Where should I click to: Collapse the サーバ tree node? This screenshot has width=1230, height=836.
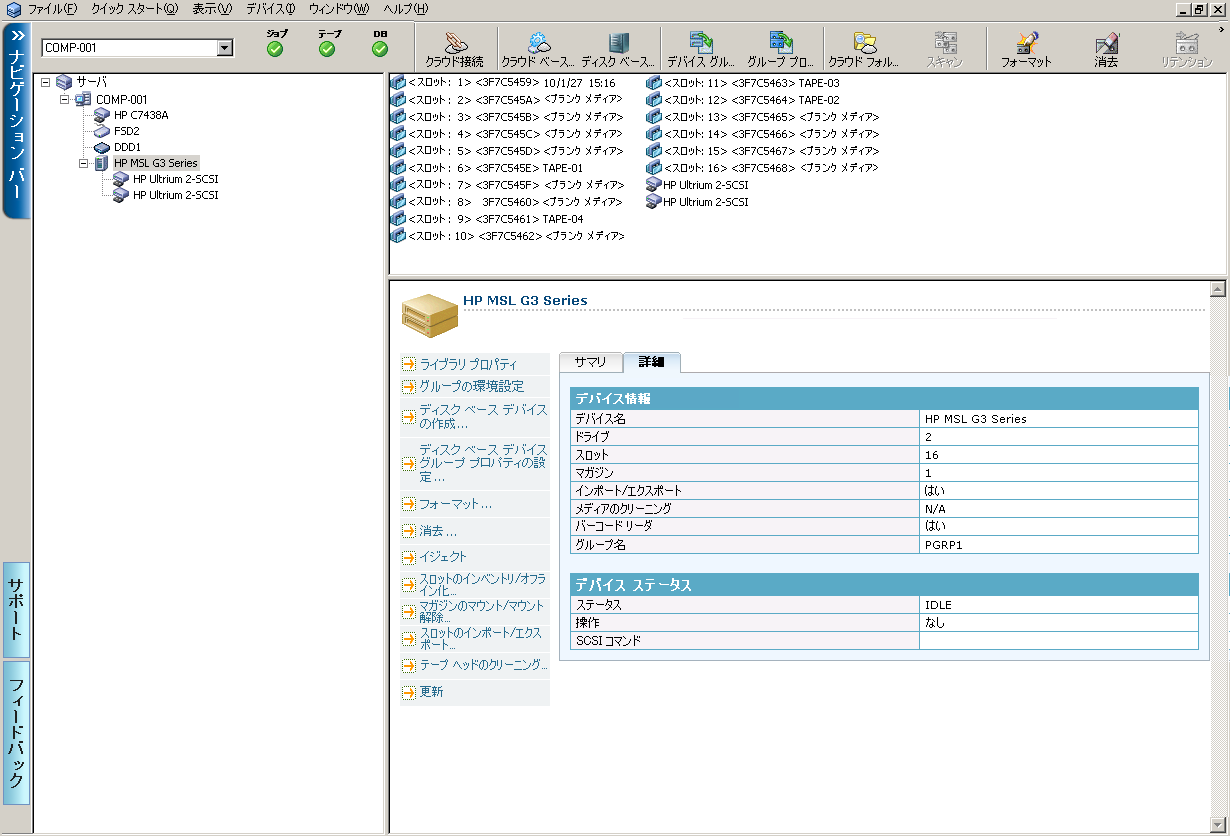point(46,83)
